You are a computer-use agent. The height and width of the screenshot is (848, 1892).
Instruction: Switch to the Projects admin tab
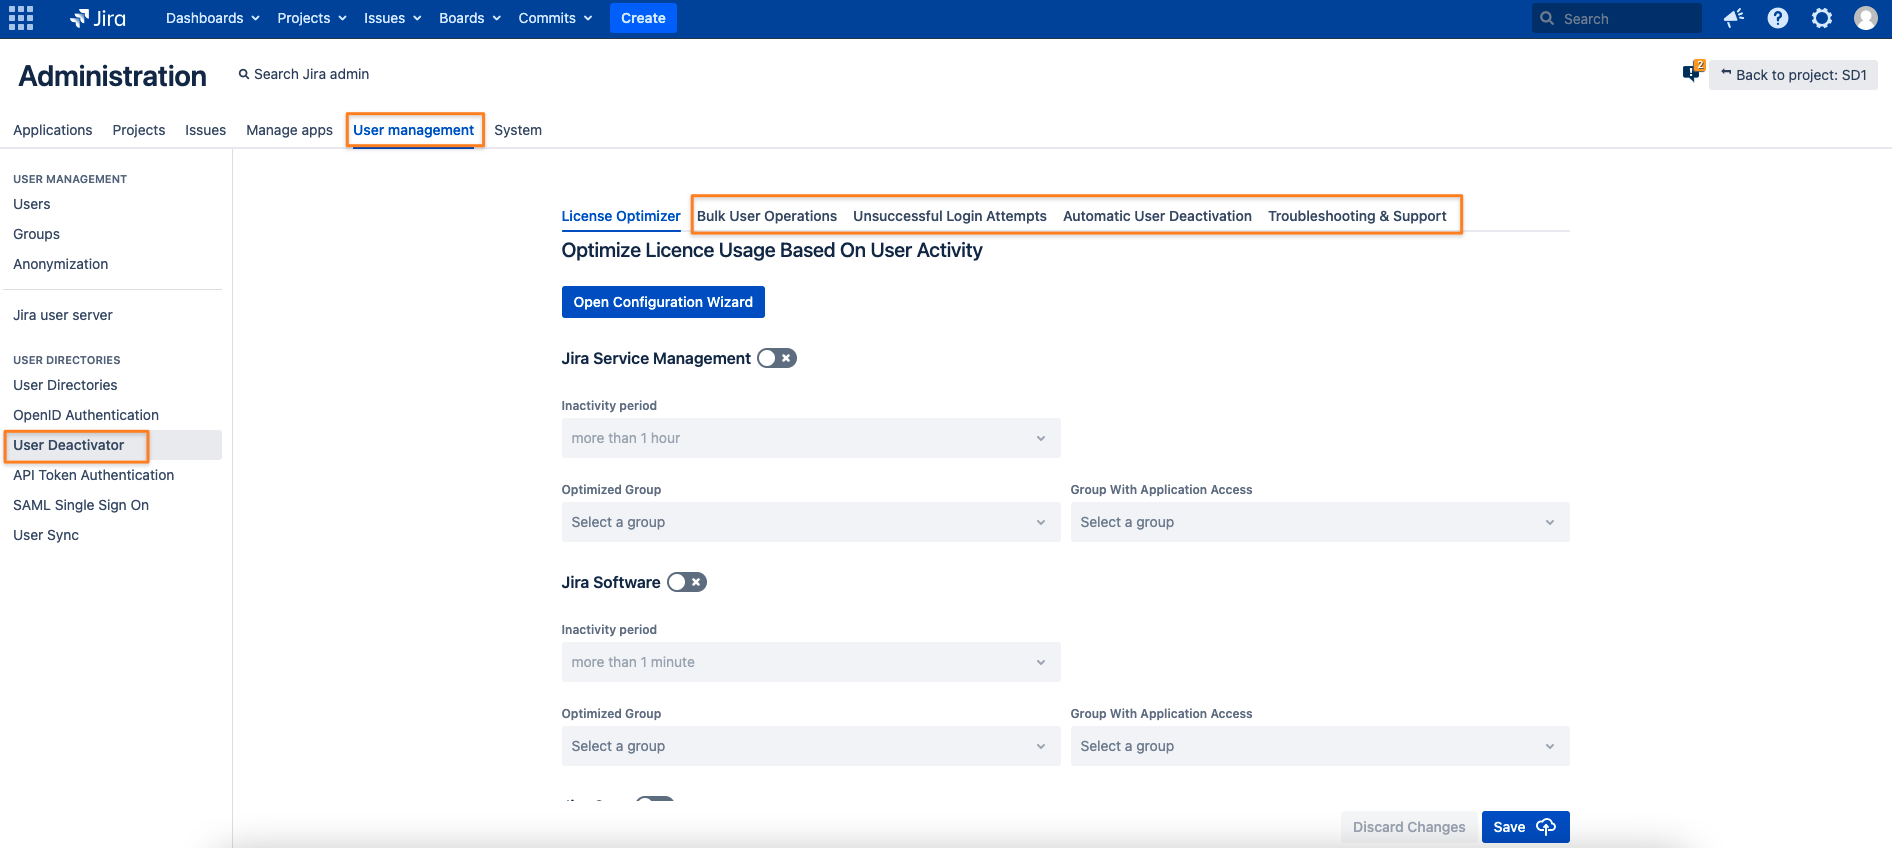[x=139, y=130]
